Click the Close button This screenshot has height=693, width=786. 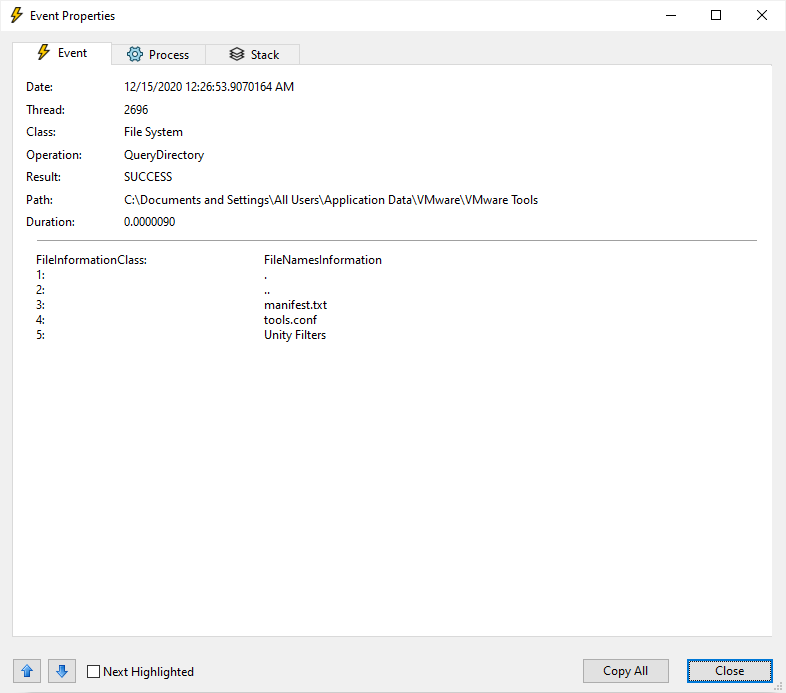point(729,671)
